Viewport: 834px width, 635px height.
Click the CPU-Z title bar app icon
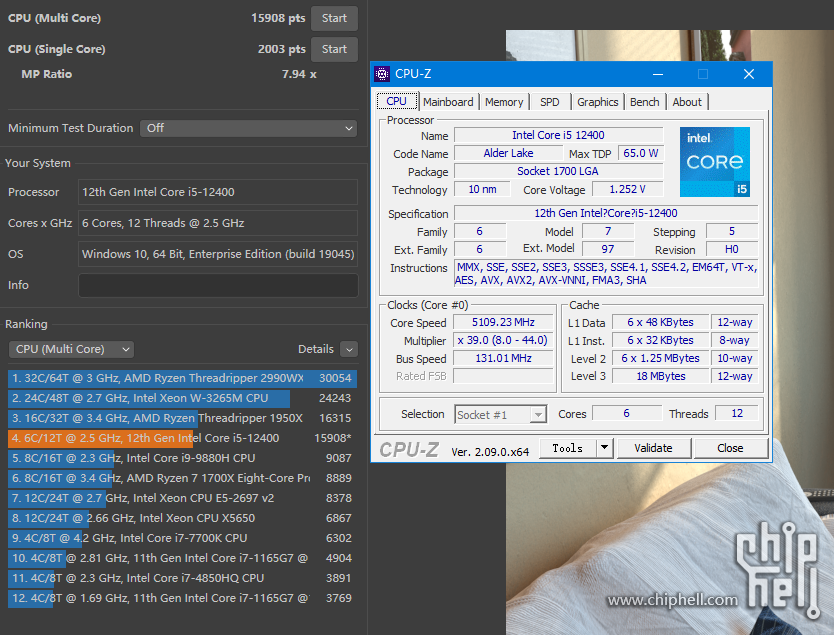(382, 74)
